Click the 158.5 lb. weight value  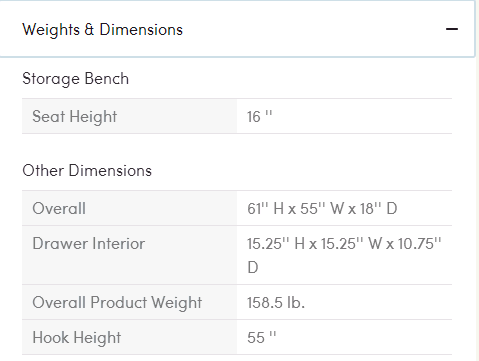(276, 303)
